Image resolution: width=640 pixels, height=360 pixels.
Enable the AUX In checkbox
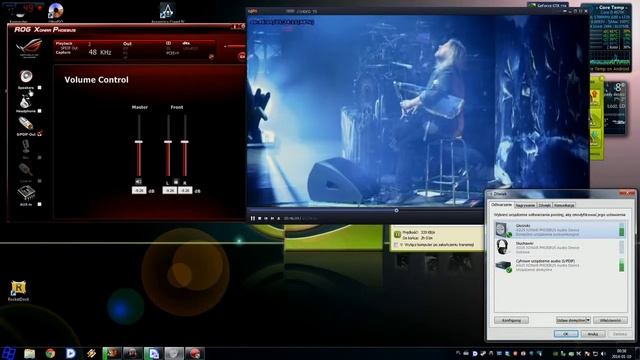click(x=40, y=204)
